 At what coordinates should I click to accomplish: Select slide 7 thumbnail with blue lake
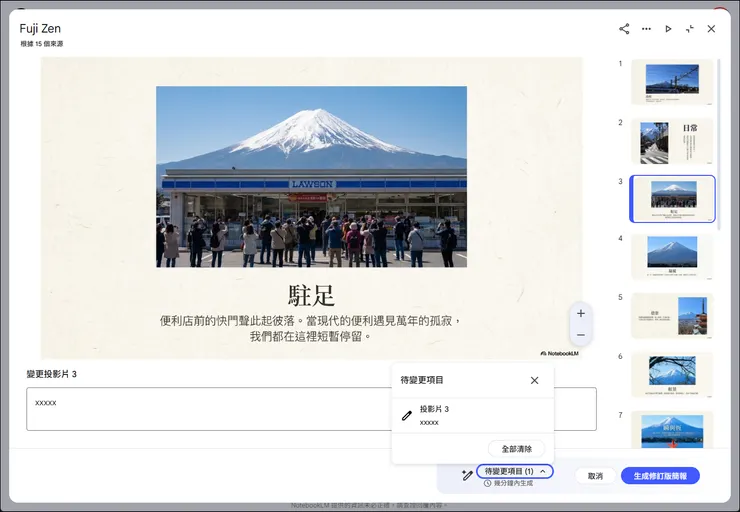point(672,429)
